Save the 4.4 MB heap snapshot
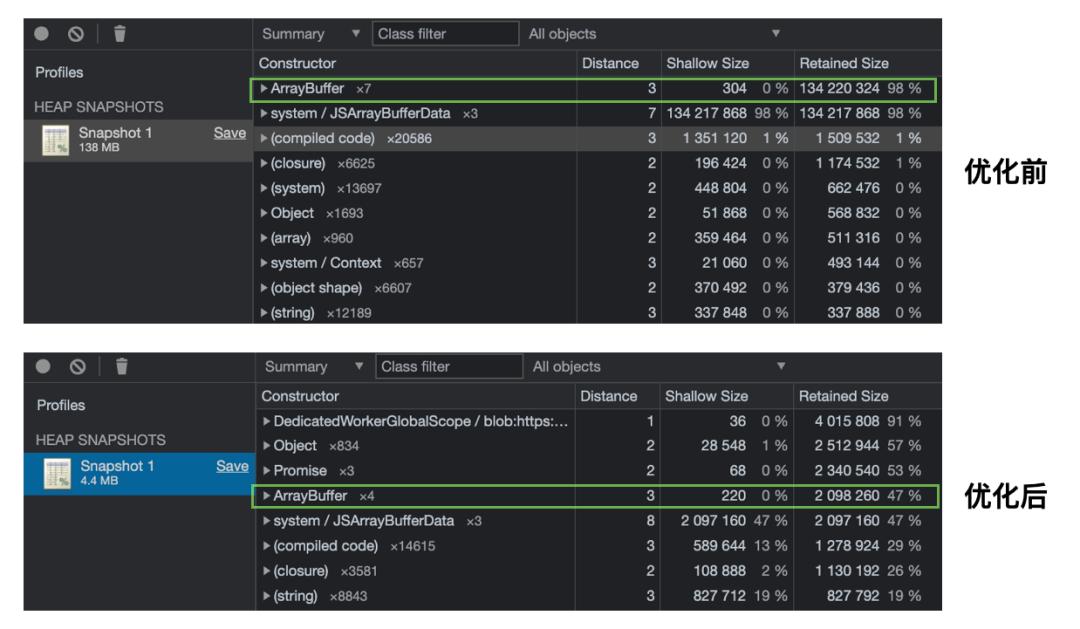 230,466
